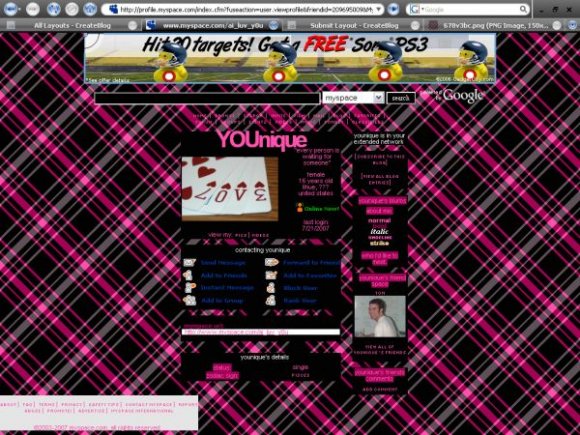This screenshot has width=580, height=435.
Task: Open the view all blog entries link
Action: pos(380,179)
